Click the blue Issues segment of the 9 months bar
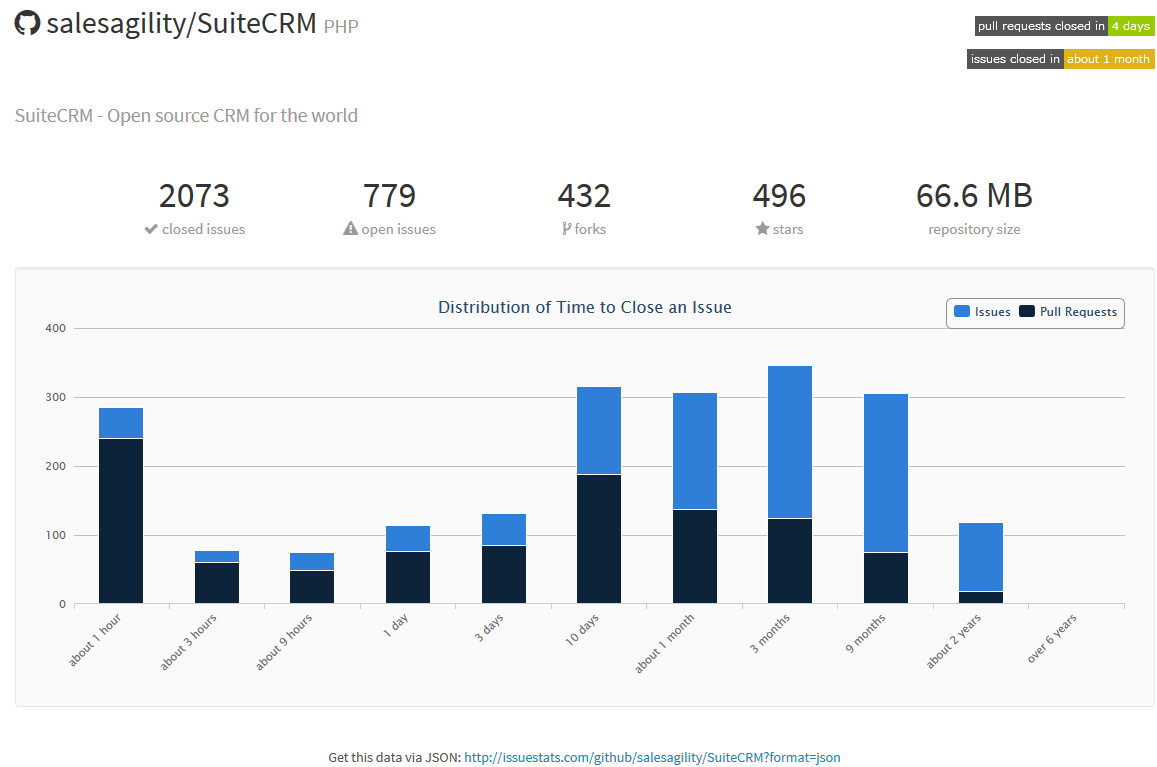The height and width of the screenshot is (767, 1157). click(886, 473)
